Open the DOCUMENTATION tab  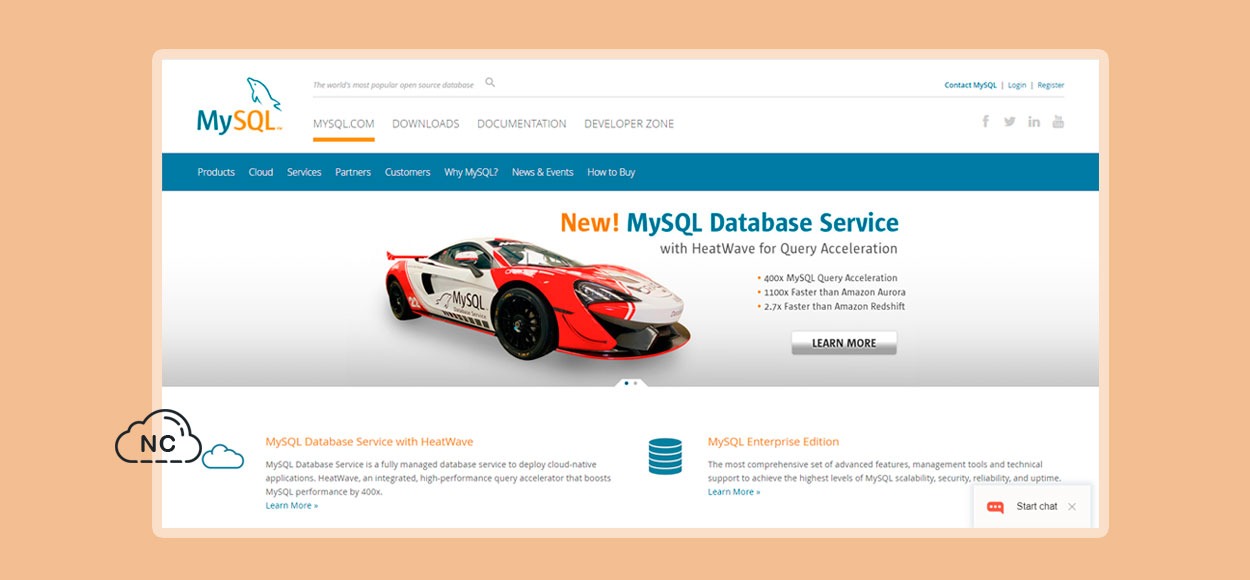pos(522,124)
